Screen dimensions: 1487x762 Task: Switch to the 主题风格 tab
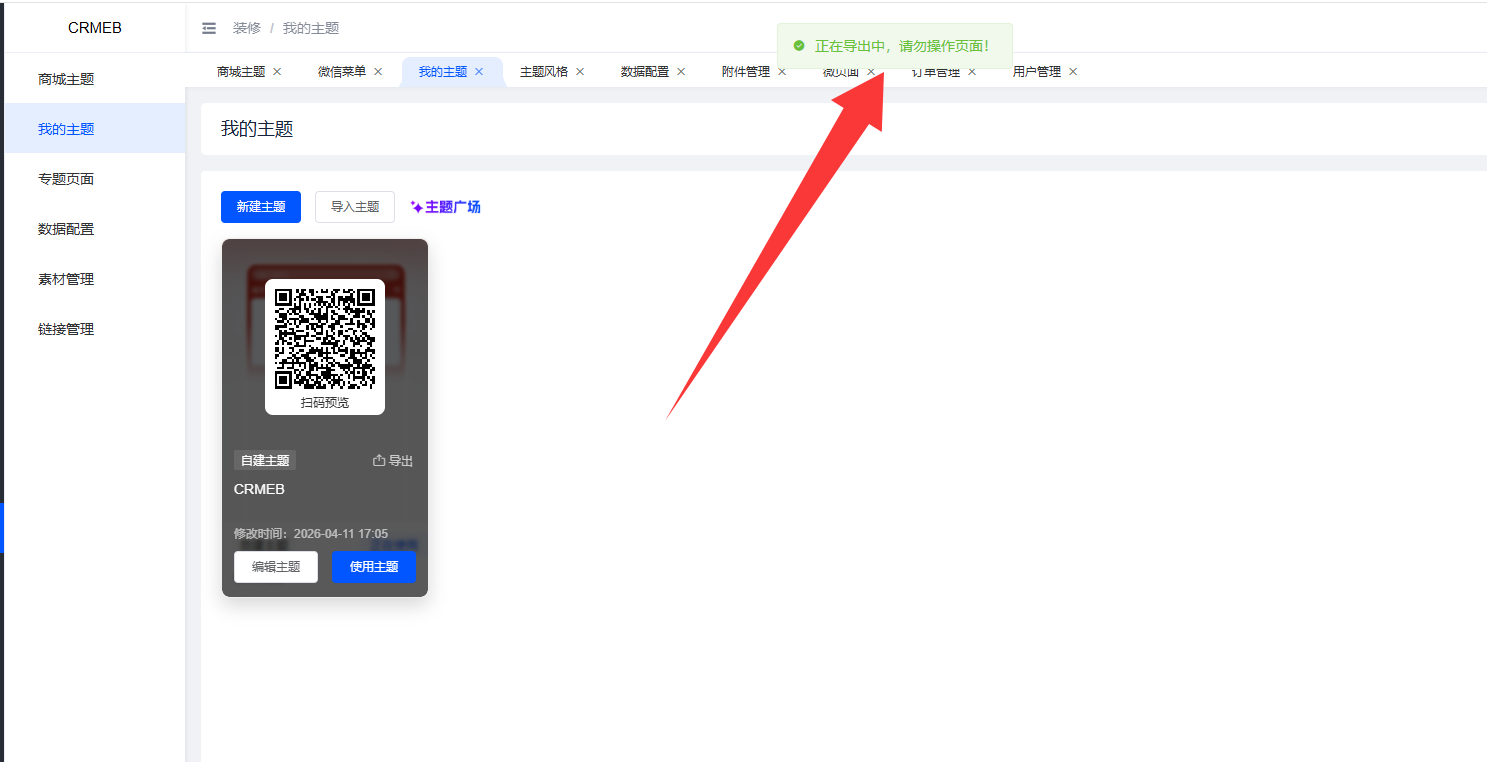543,72
